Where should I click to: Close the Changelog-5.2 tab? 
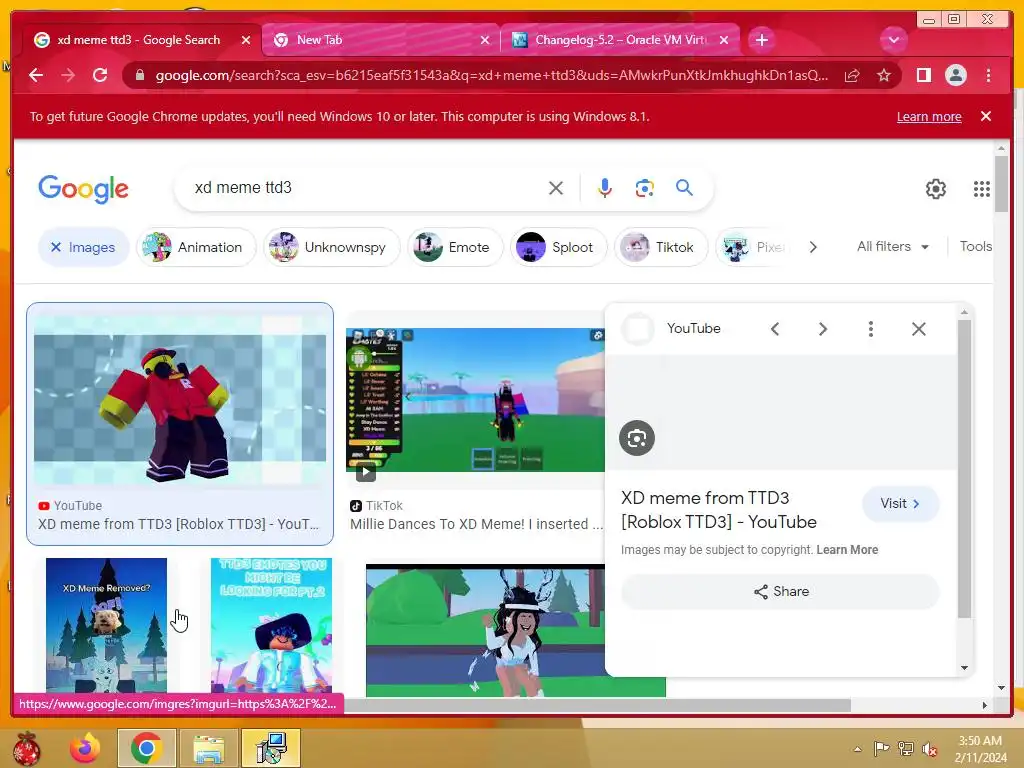tap(724, 40)
